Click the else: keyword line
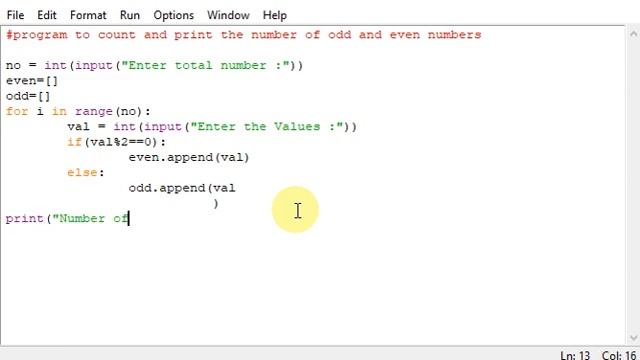Viewport: 640px width, 360px height. (x=86, y=173)
